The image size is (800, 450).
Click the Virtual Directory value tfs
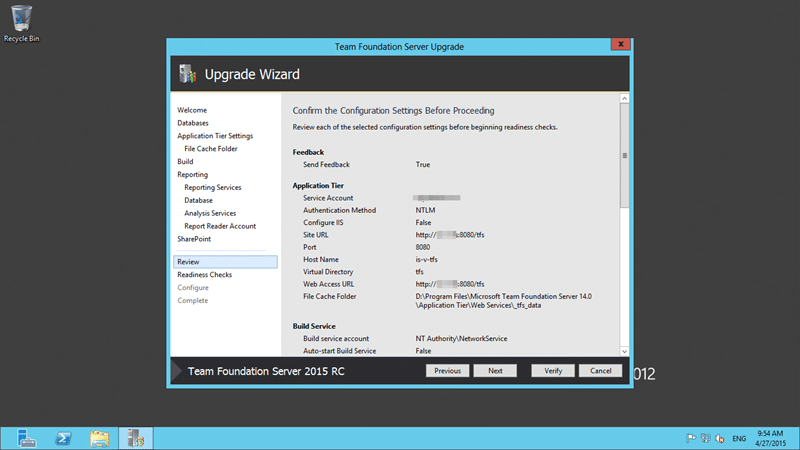[x=419, y=272]
